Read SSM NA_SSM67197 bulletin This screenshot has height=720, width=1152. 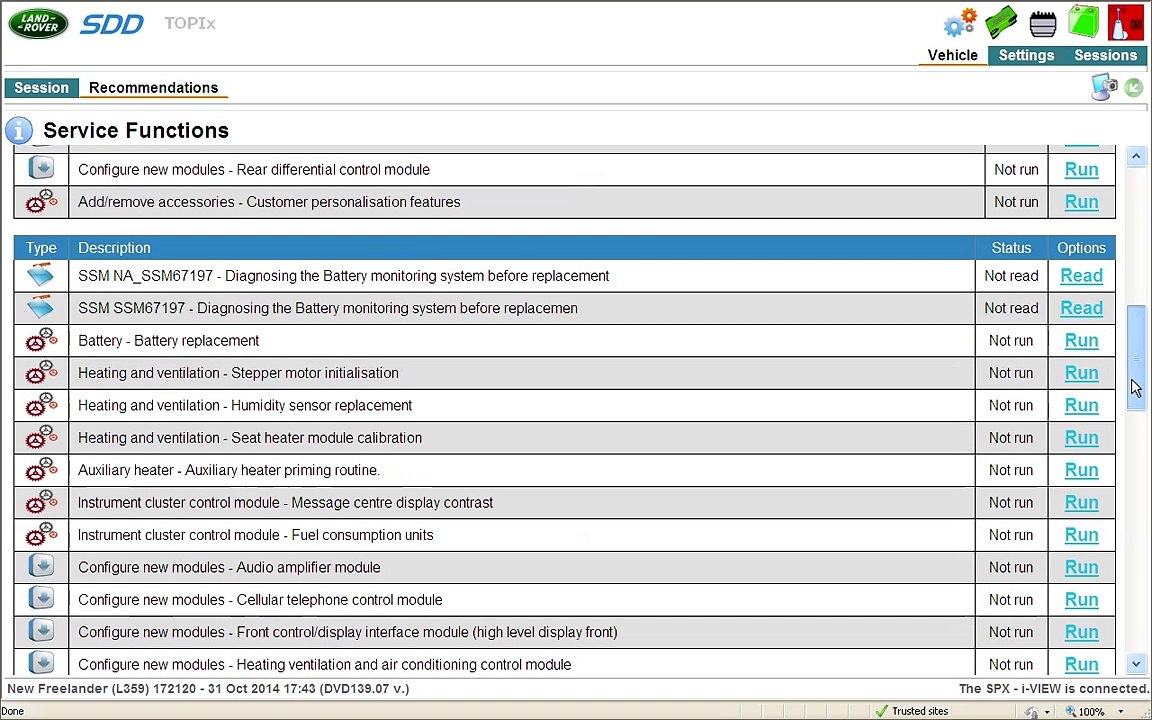point(1081,276)
